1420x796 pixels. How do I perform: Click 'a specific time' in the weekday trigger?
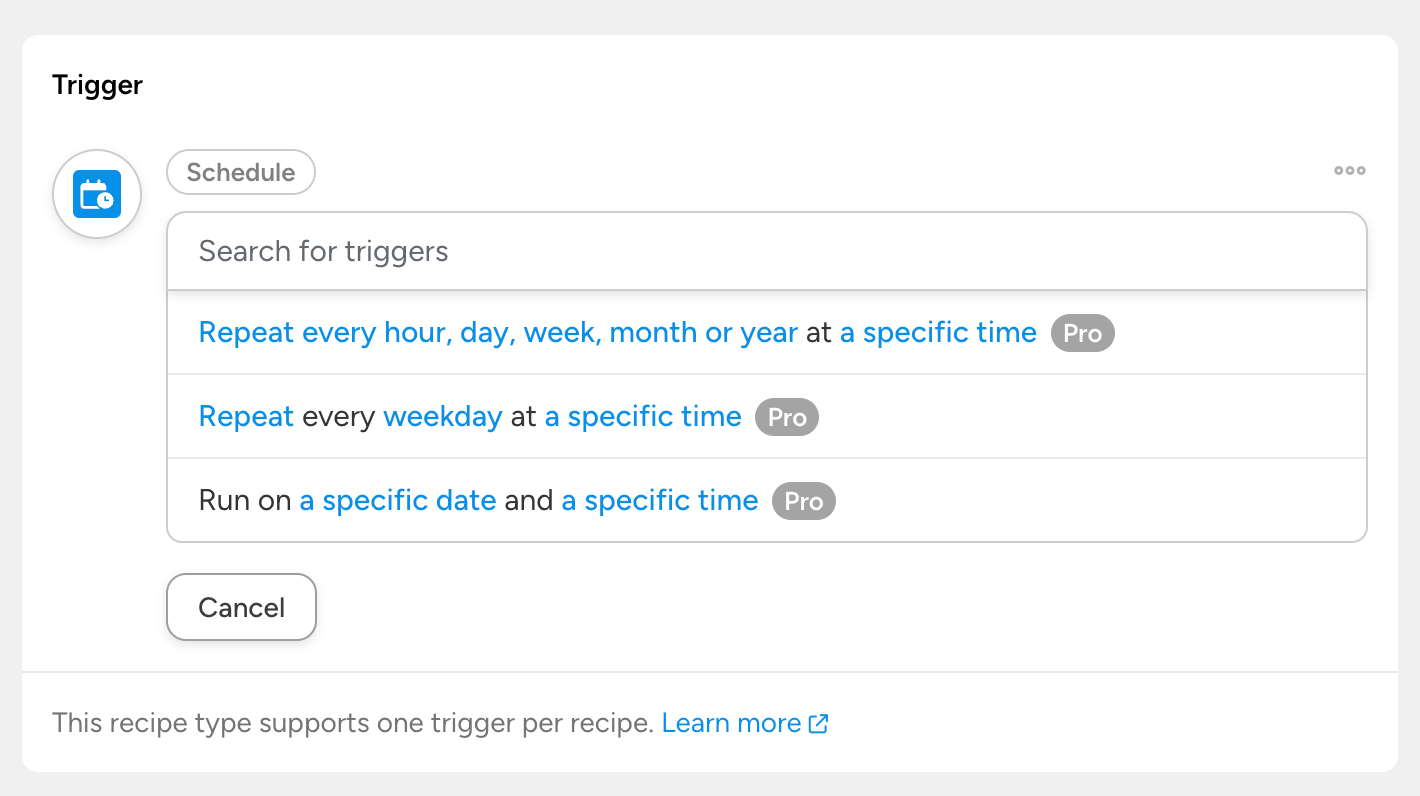(643, 417)
